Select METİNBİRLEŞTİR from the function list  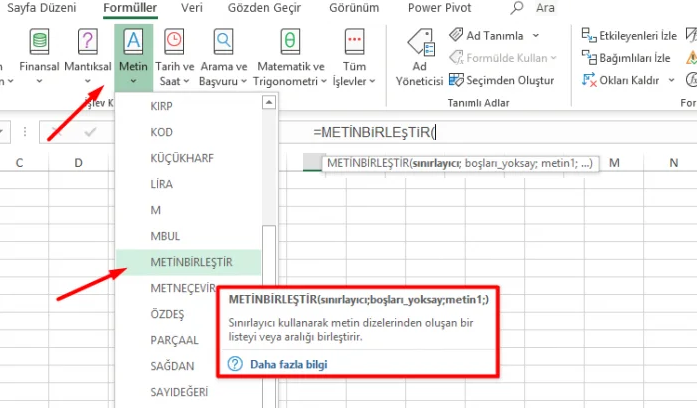pos(190,262)
